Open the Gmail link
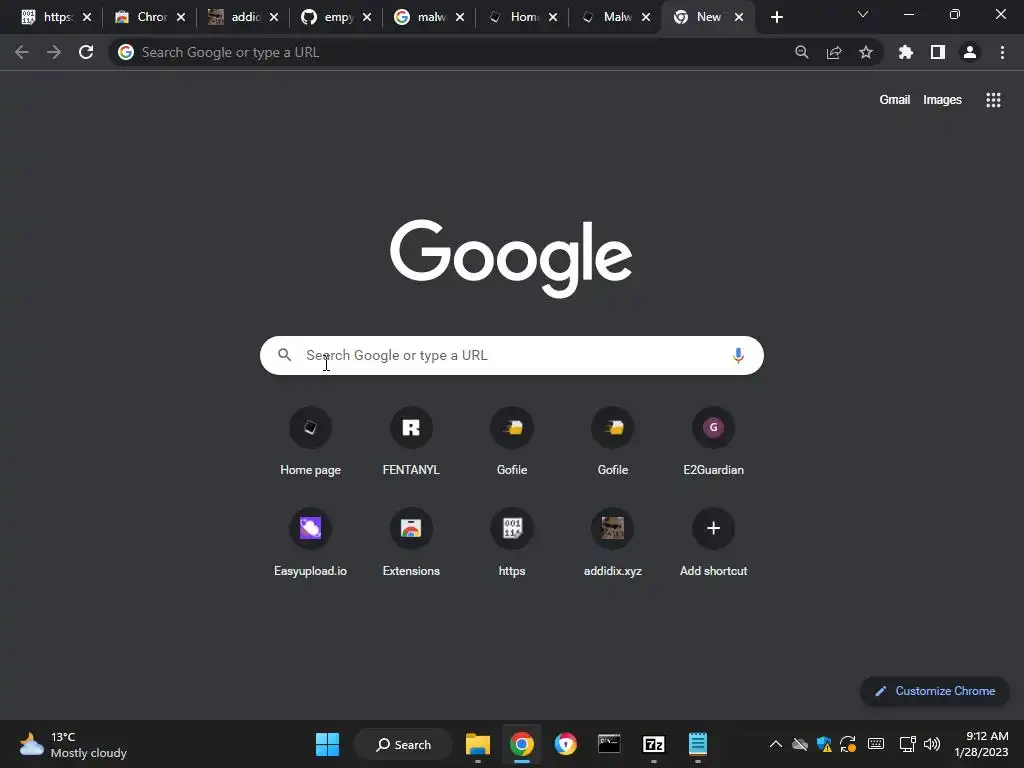 tap(894, 100)
